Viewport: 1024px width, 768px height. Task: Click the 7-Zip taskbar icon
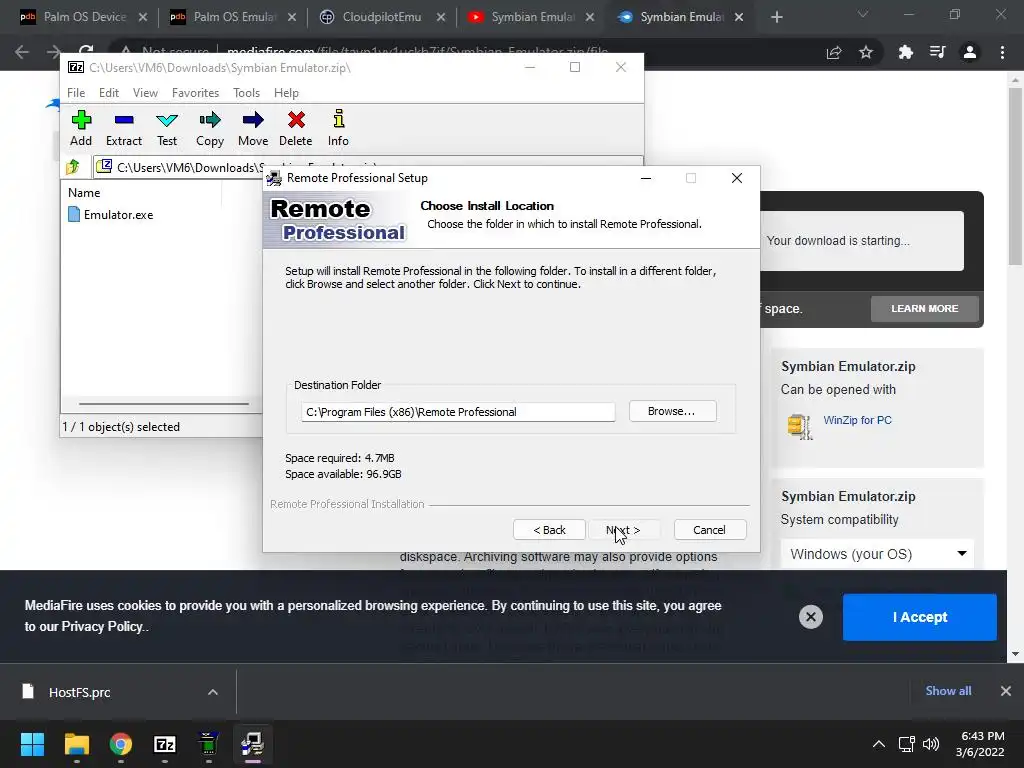click(165, 744)
